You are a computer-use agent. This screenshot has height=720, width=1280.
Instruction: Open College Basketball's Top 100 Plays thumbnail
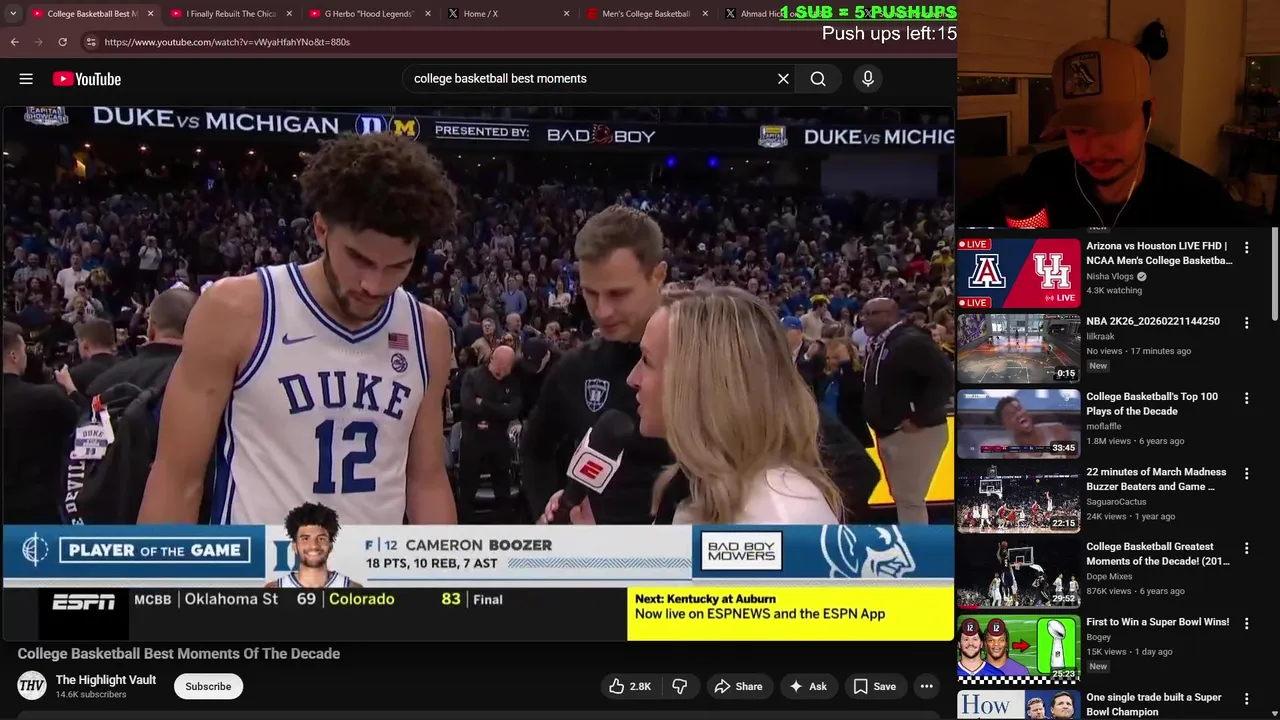point(1019,423)
